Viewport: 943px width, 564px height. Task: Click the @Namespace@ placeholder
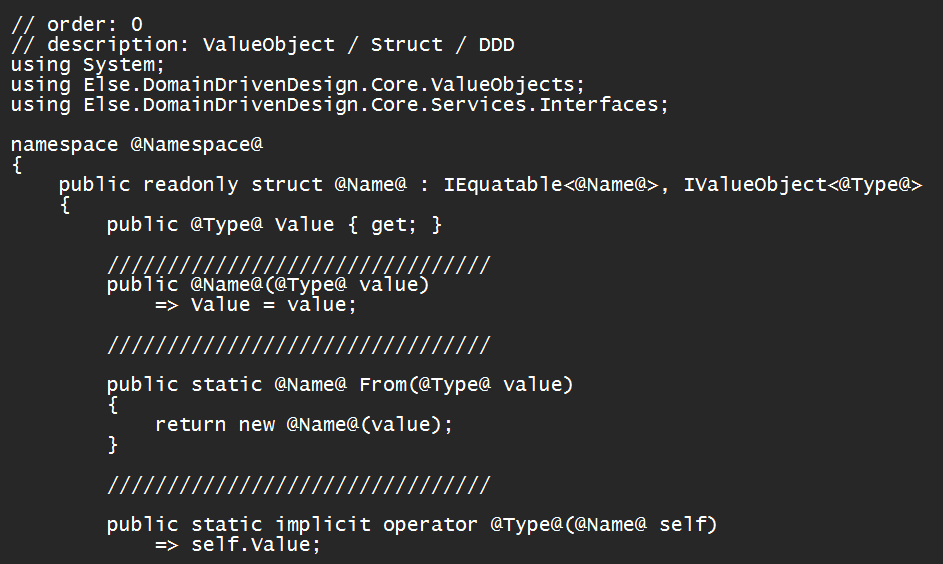pyautogui.click(x=197, y=144)
